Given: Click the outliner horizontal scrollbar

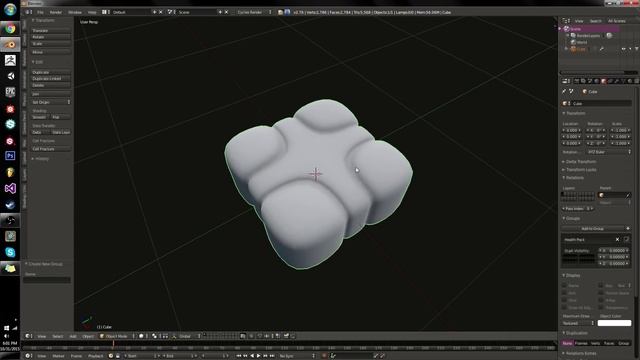Looking at the screenshot, I should 592,73.
